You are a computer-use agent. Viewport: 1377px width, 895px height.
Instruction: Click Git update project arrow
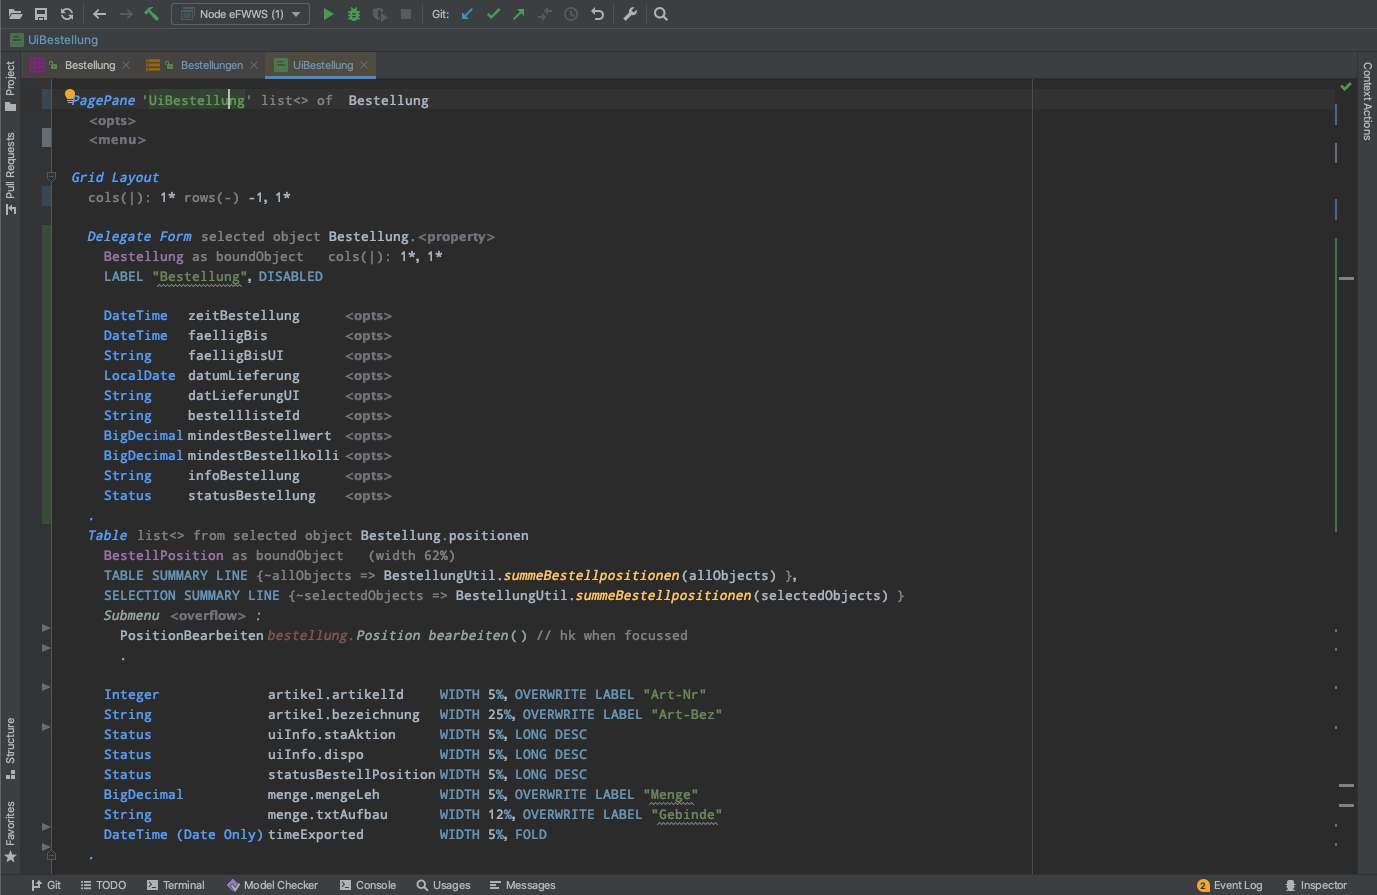pyautogui.click(x=467, y=14)
